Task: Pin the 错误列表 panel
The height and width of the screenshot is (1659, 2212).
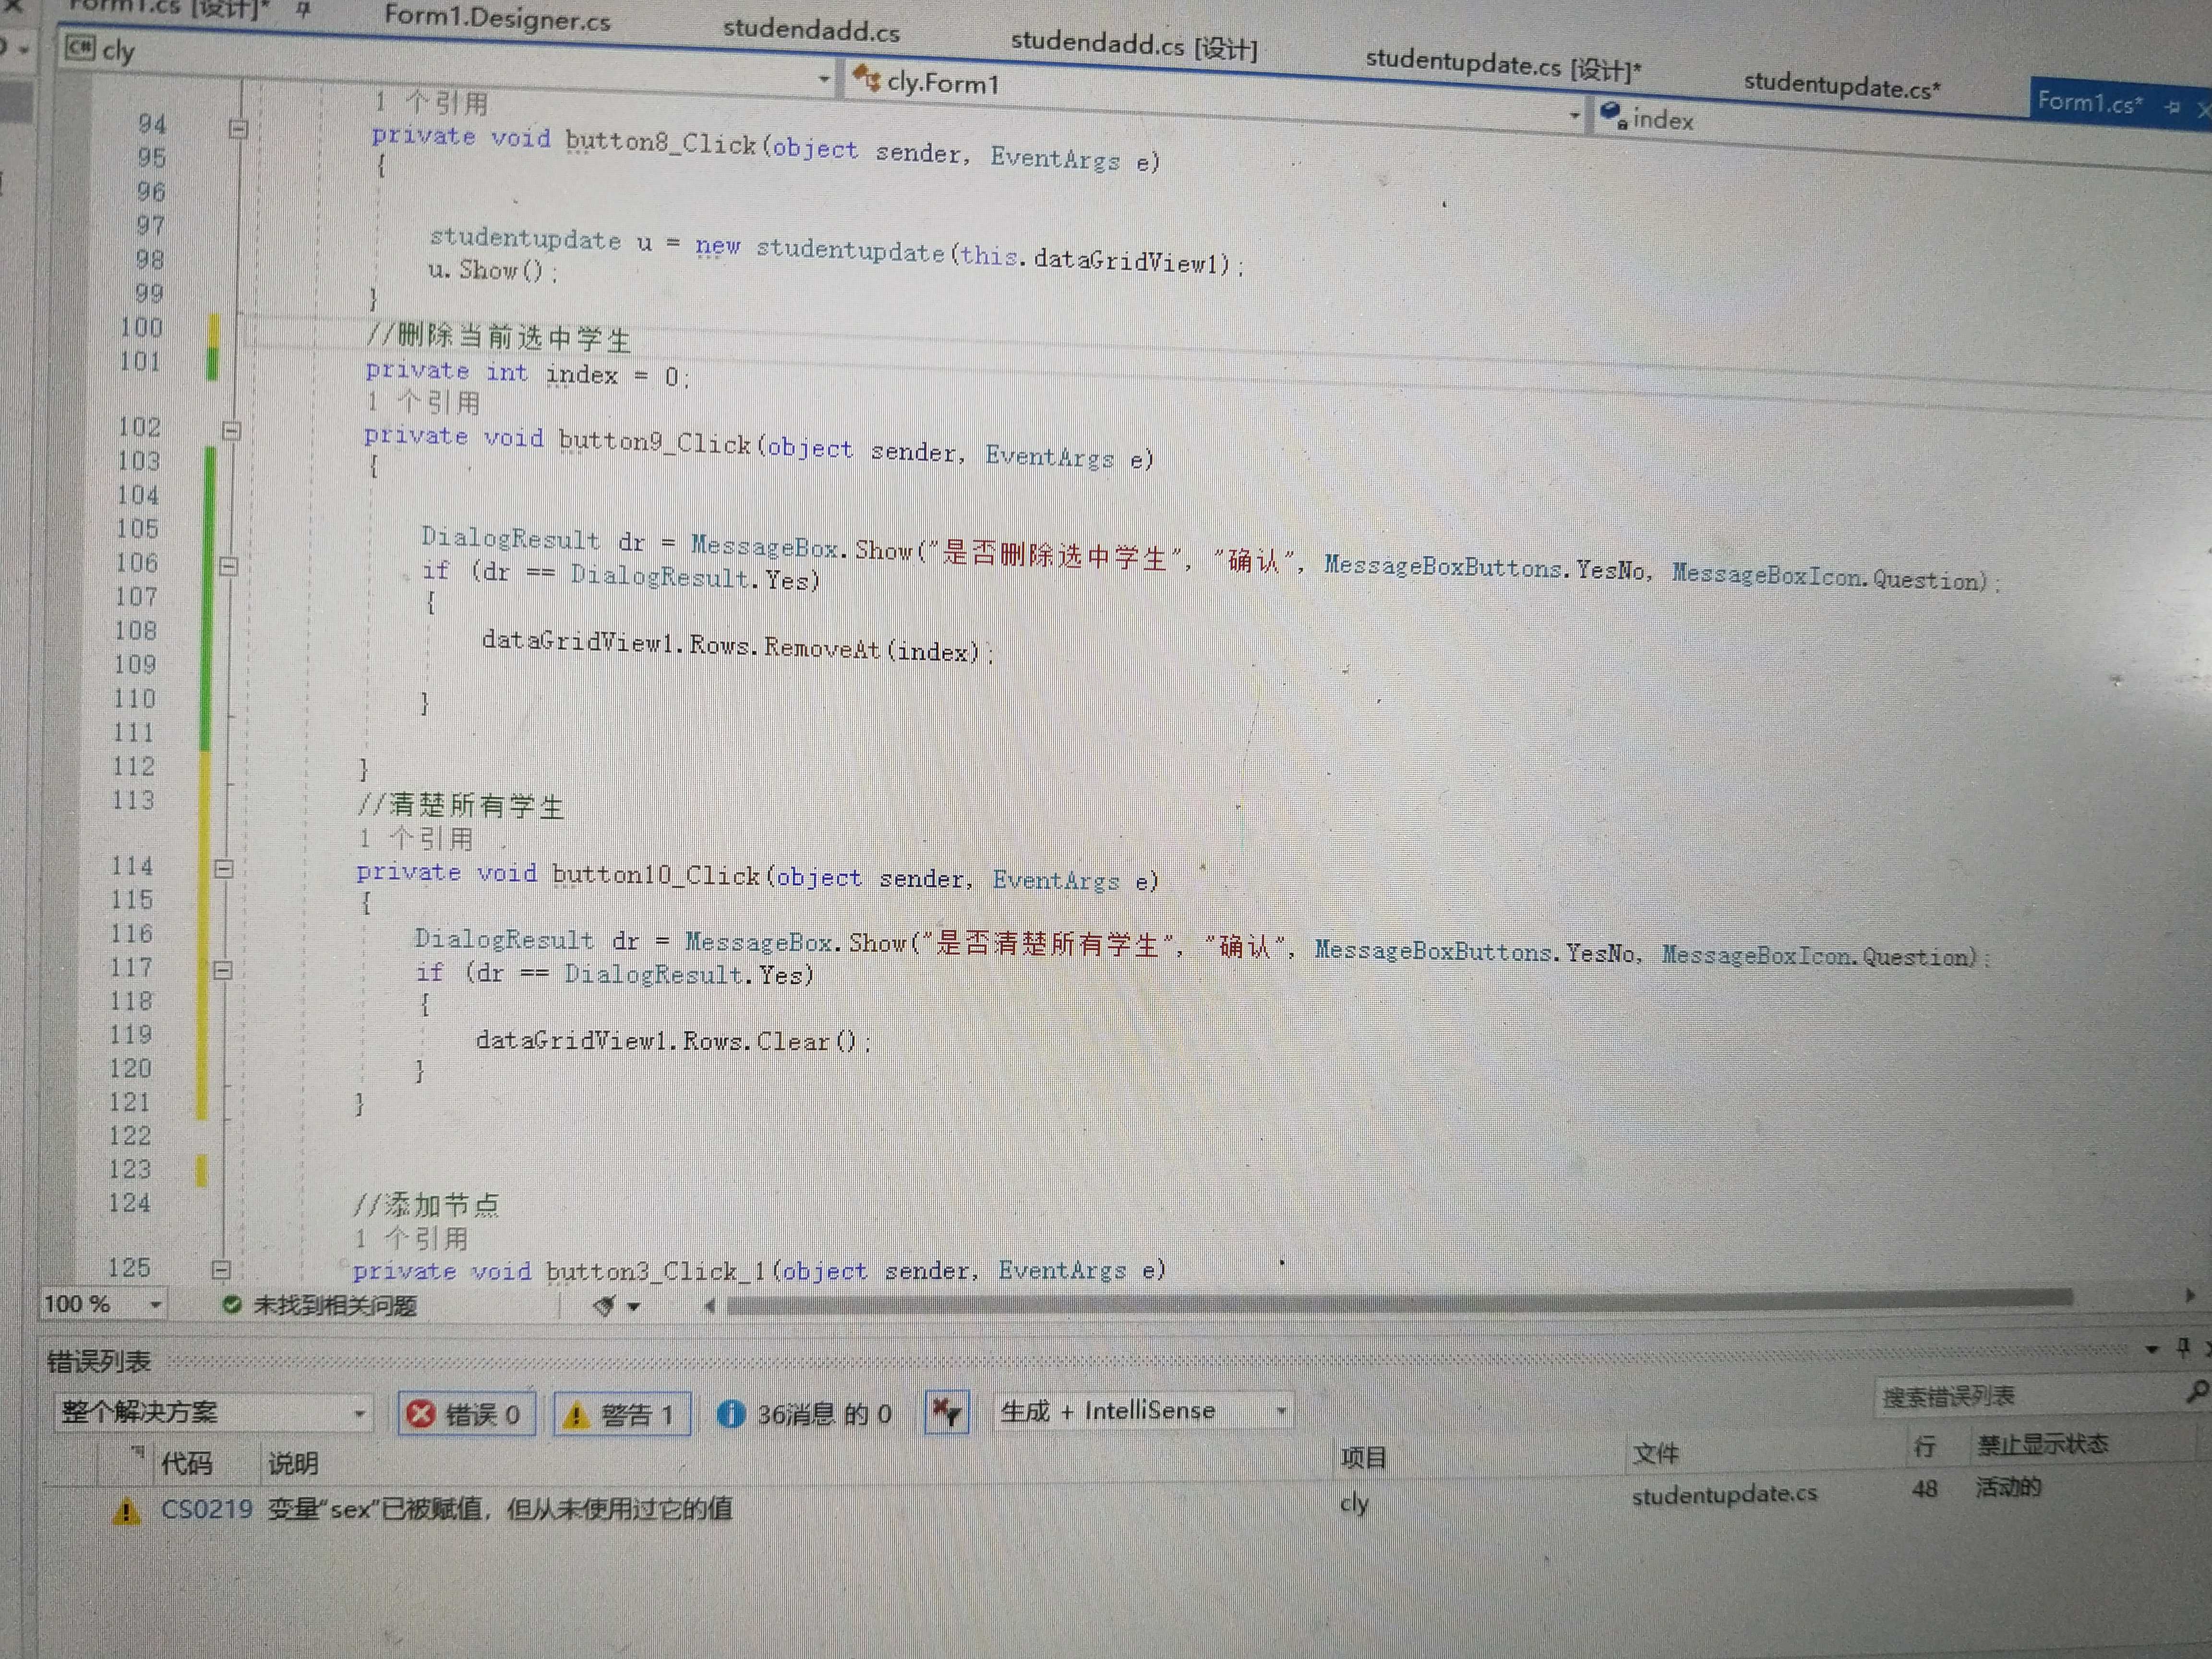Action: click(2183, 1348)
